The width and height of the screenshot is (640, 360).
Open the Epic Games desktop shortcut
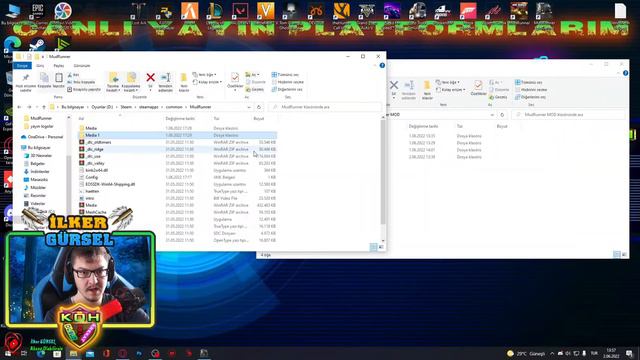pos(38,11)
